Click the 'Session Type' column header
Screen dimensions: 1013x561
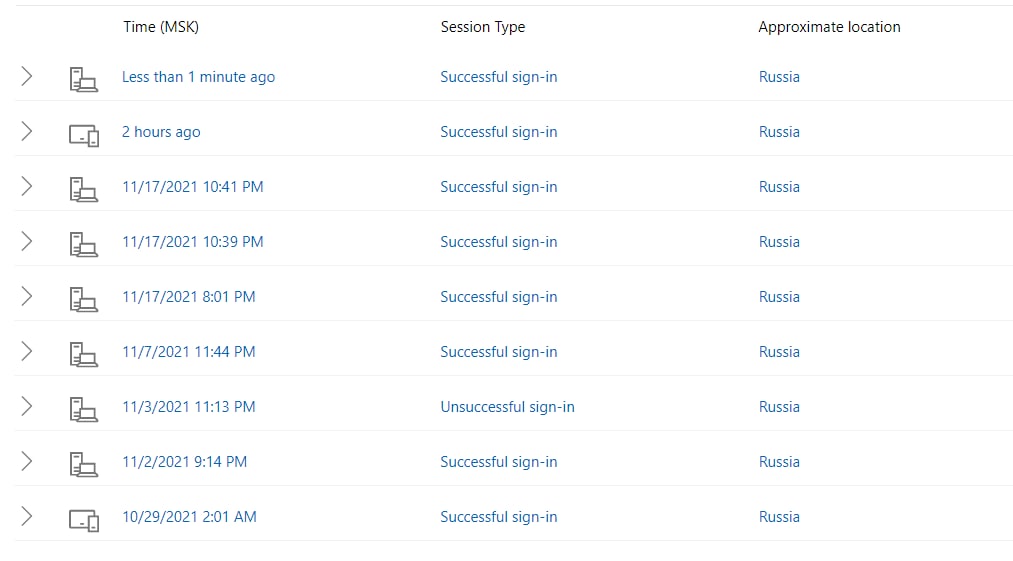coord(483,27)
